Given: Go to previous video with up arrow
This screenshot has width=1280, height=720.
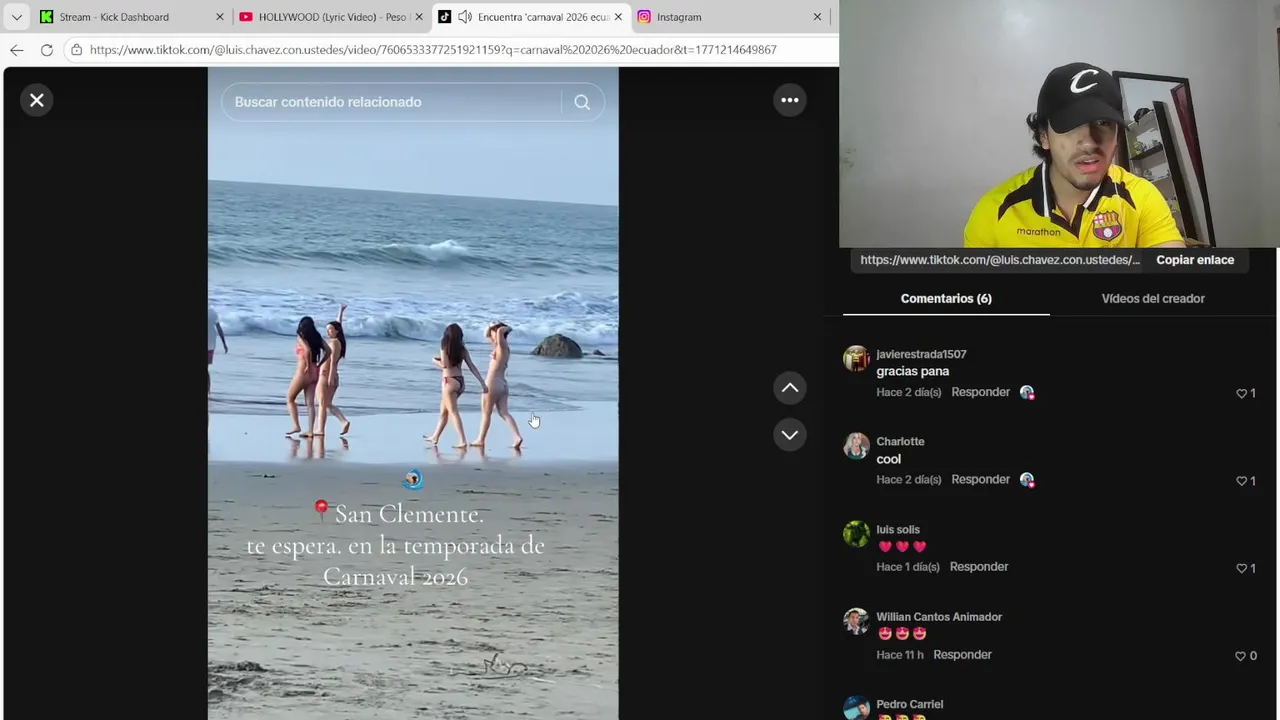Looking at the screenshot, I should click(x=790, y=388).
